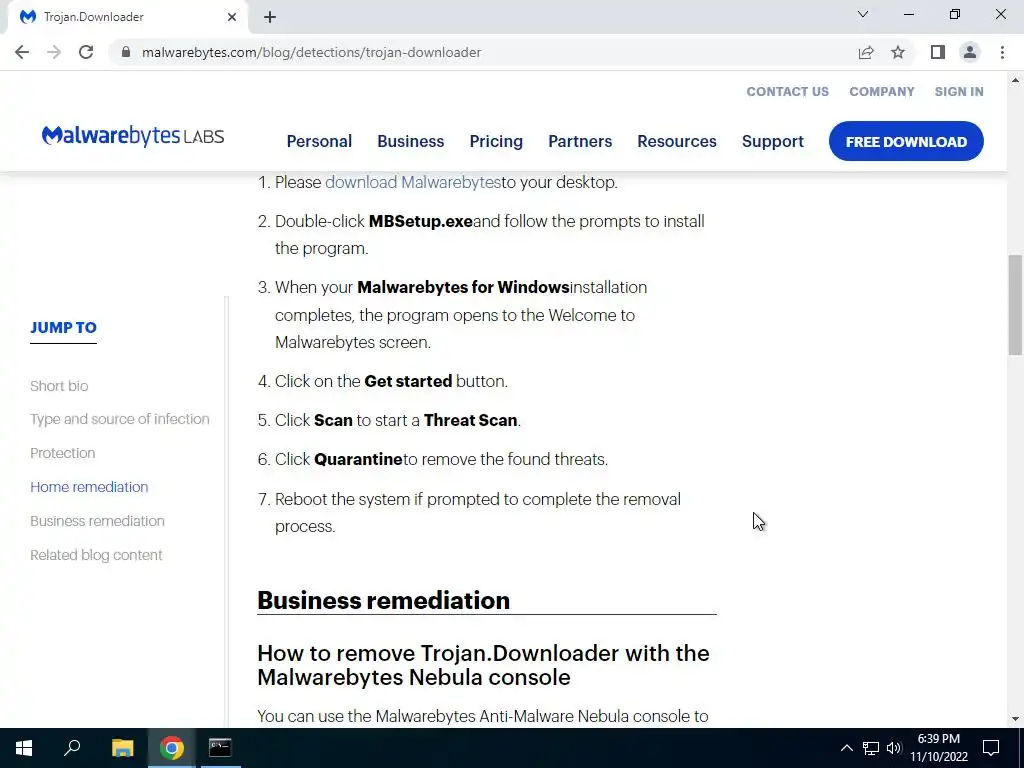
Task: Click the page vertical scrollbar thumb
Action: tap(1015, 304)
